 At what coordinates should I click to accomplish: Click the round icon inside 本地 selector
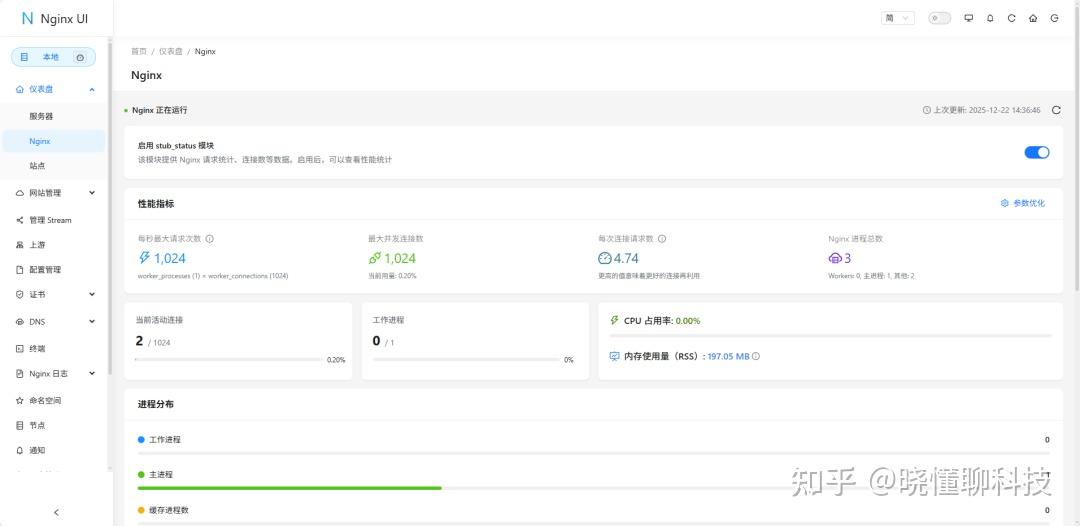[x=80, y=58]
